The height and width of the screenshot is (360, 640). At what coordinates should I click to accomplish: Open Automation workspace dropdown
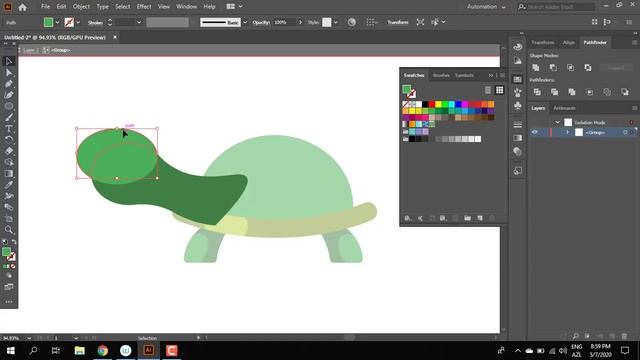(486, 7)
